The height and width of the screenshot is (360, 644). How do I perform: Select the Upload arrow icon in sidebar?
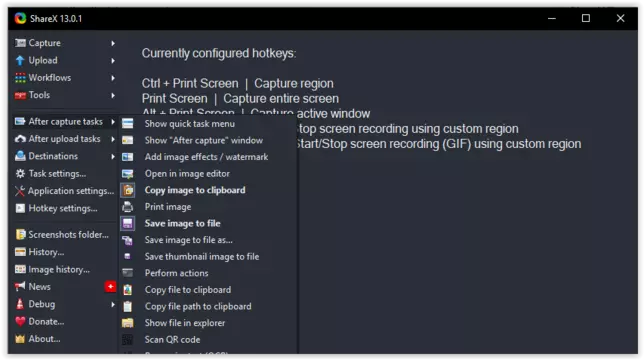(x=20, y=60)
